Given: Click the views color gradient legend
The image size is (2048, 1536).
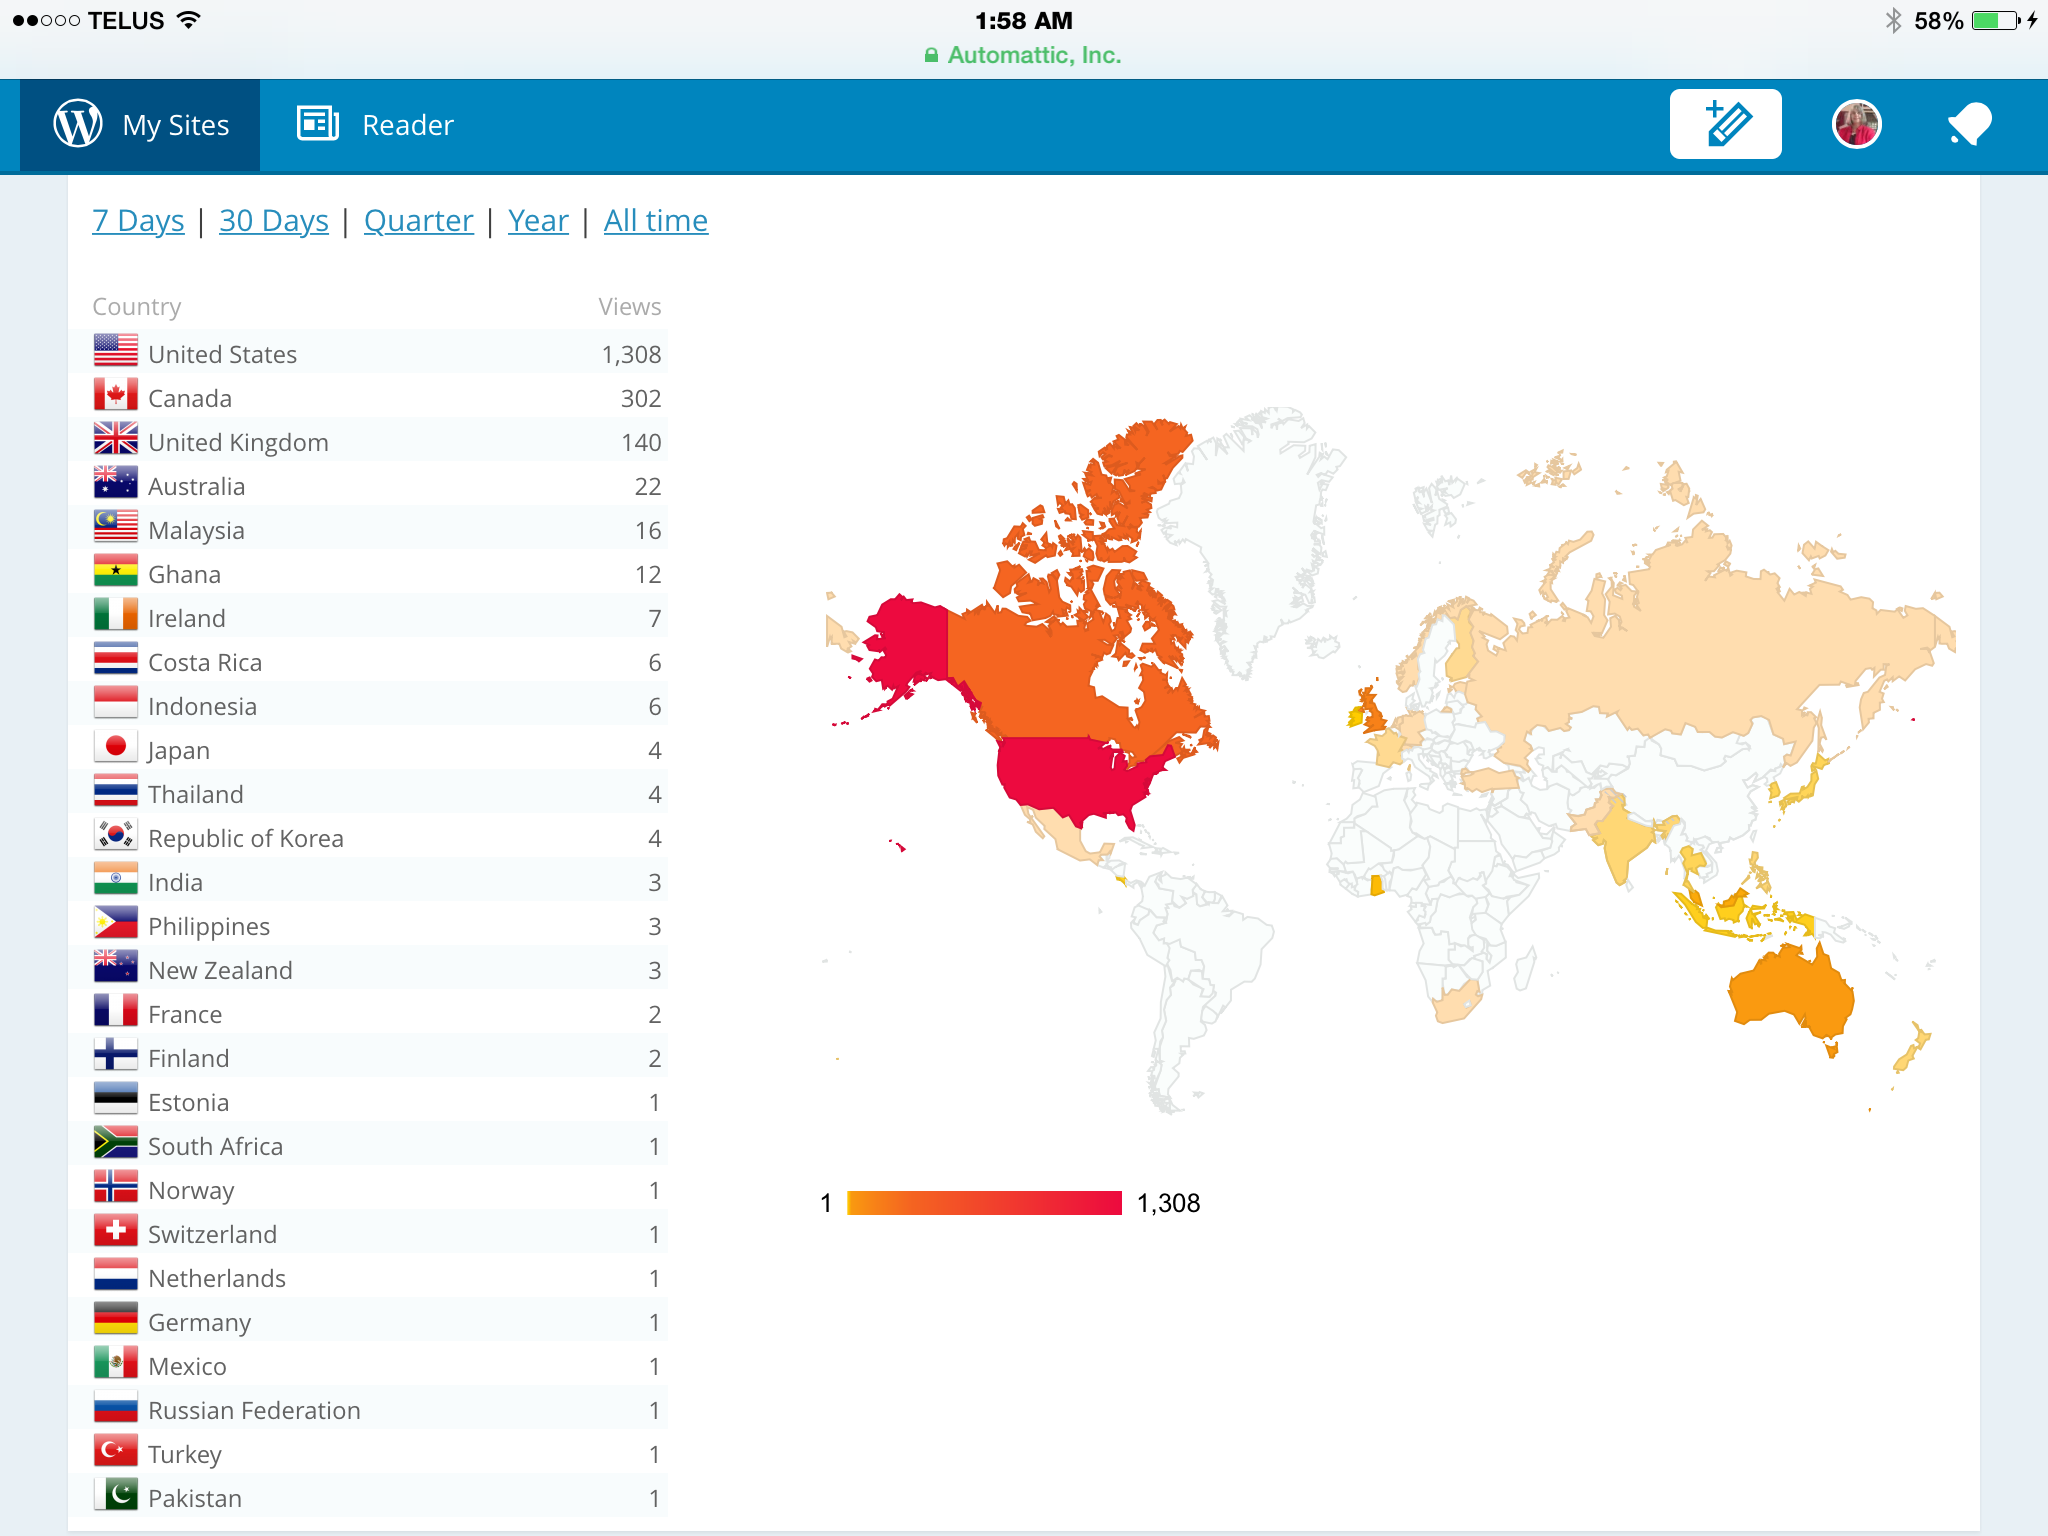Looking at the screenshot, I should pyautogui.click(x=984, y=1203).
